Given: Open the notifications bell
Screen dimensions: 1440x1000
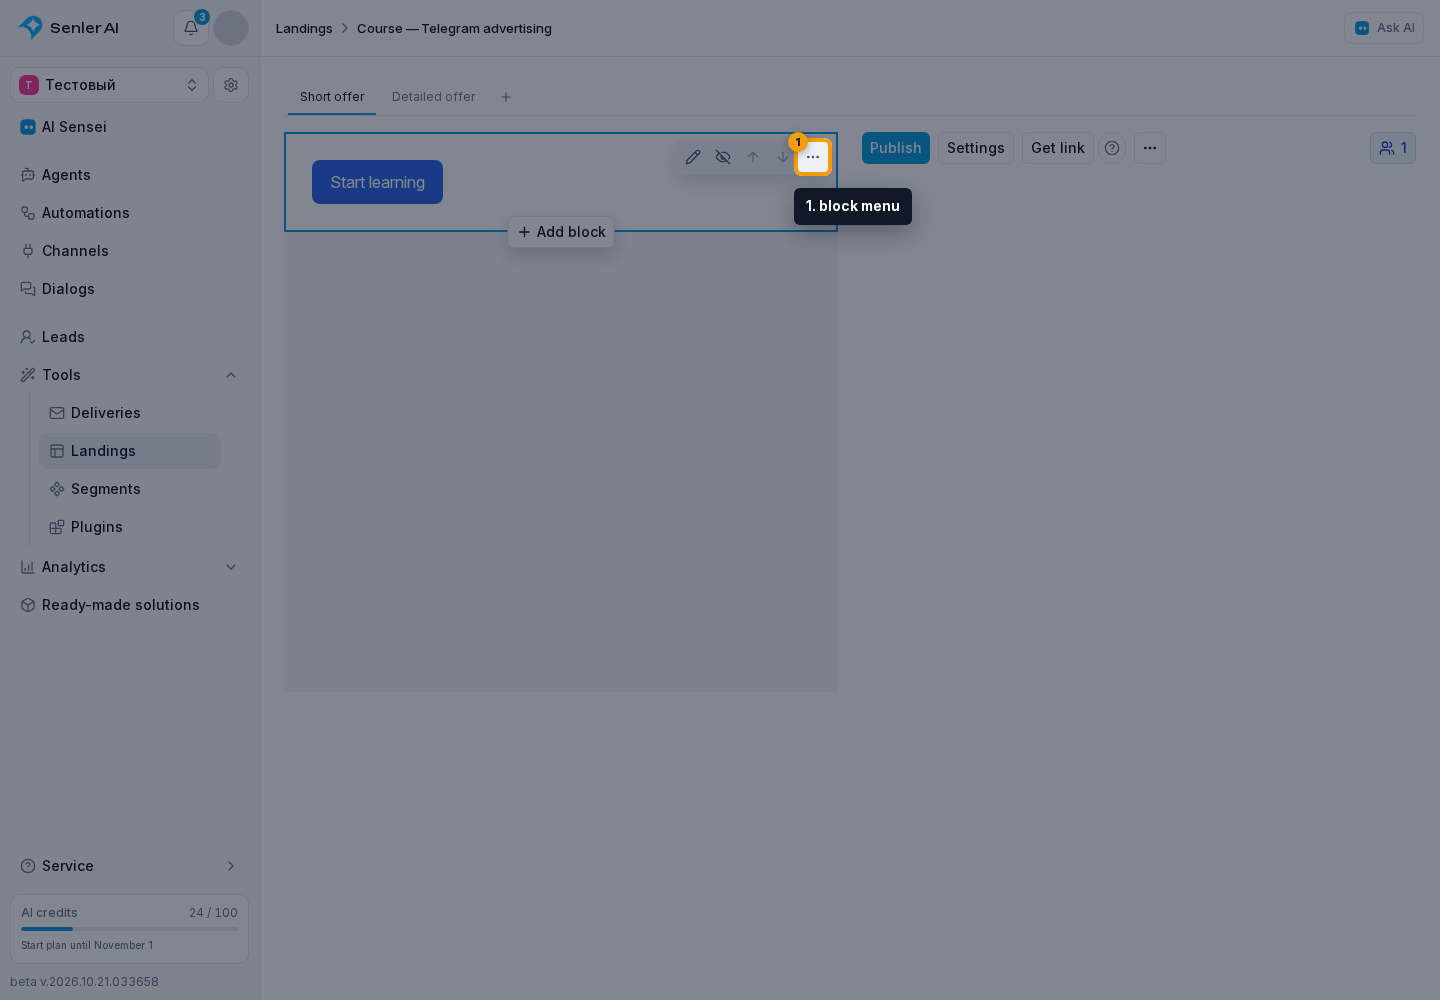Looking at the screenshot, I should pos(191,28).
